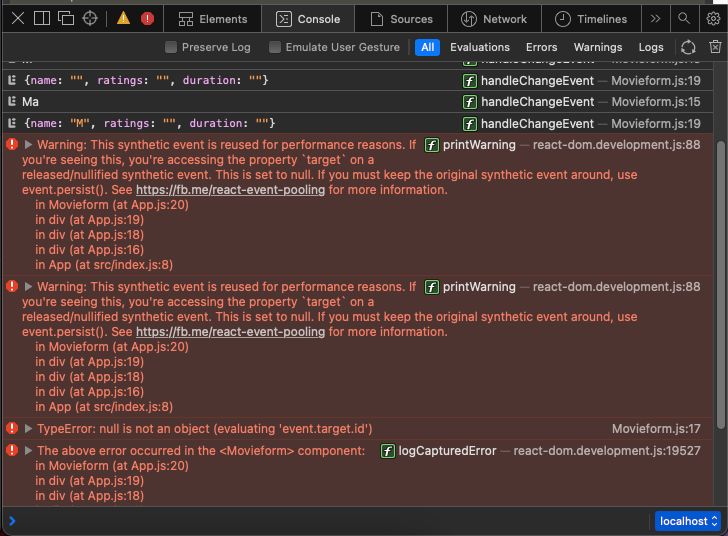Viewport: 728px width, 536px height.
Task: Click the error icon on the first warning
Action: (12, 144)
